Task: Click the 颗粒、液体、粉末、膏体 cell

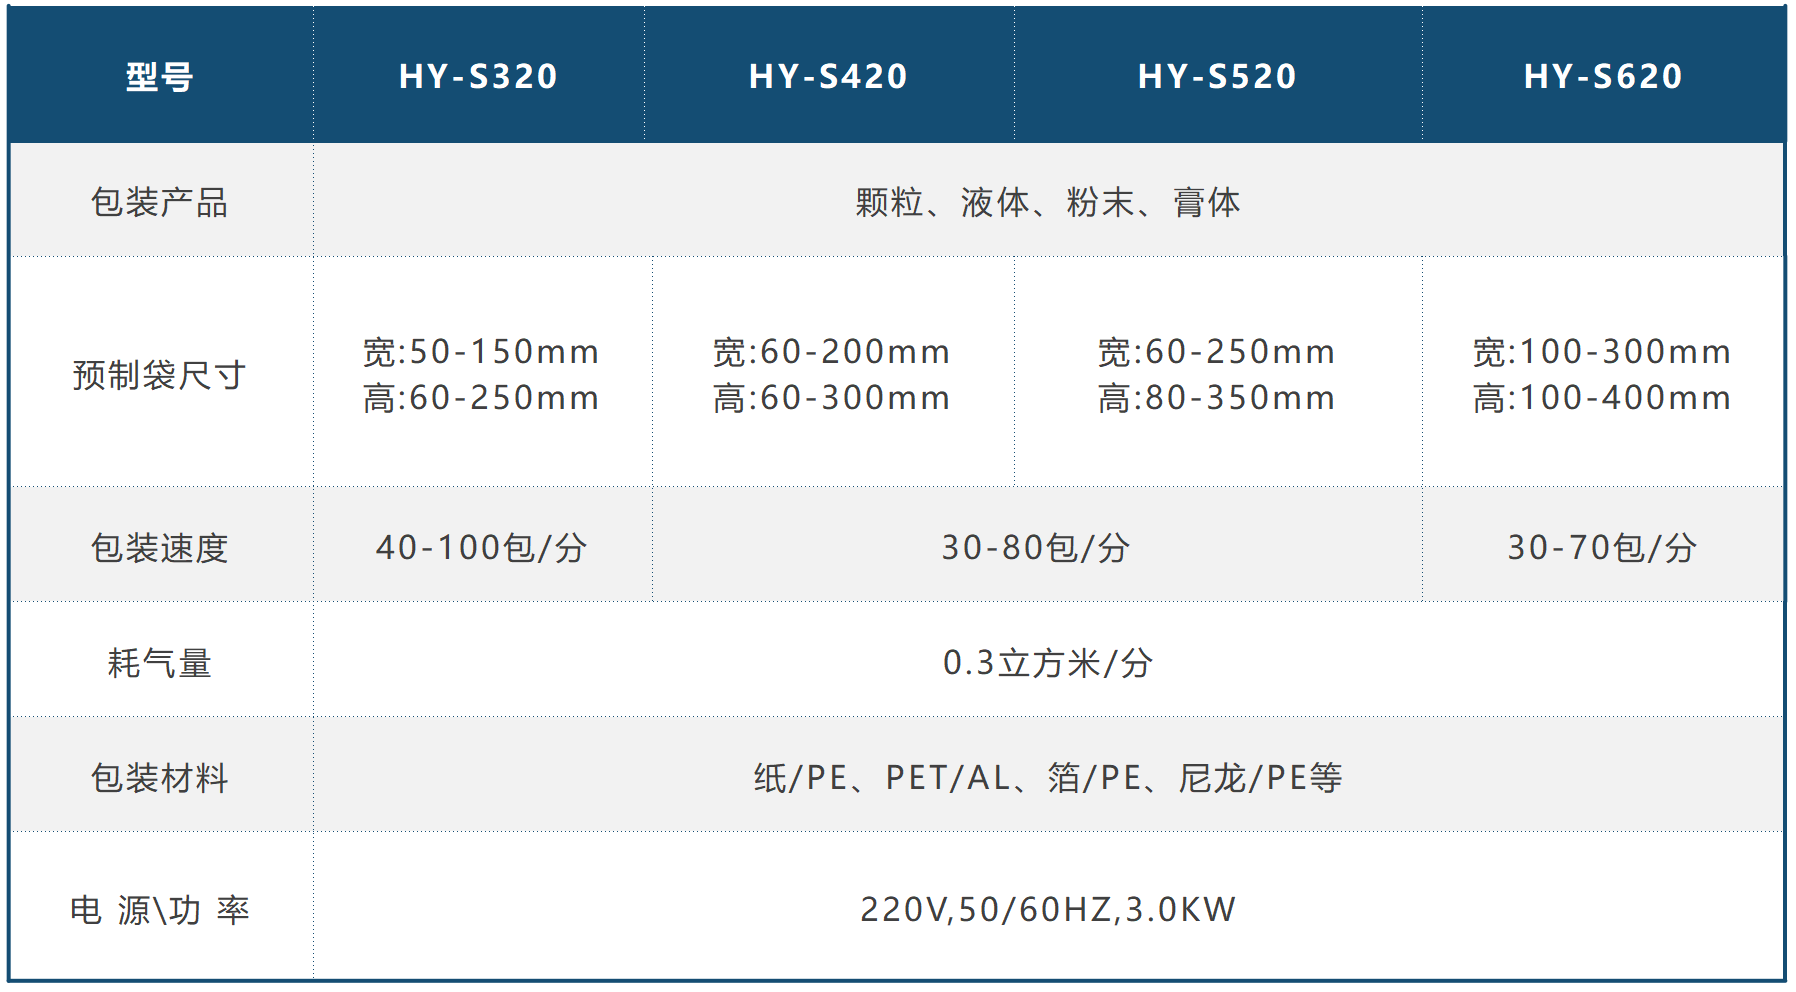Action: click(x=1047, y=202)
